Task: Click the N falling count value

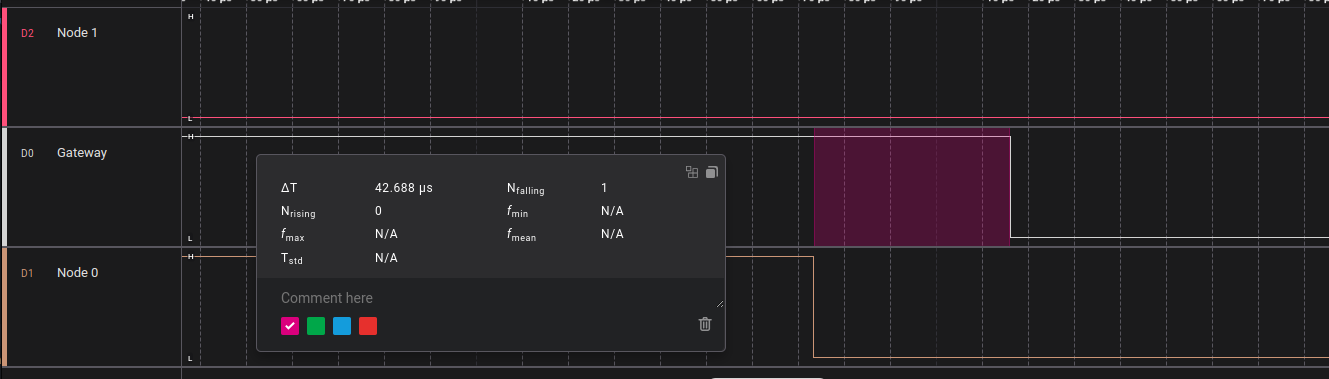Action: point(604,187)
